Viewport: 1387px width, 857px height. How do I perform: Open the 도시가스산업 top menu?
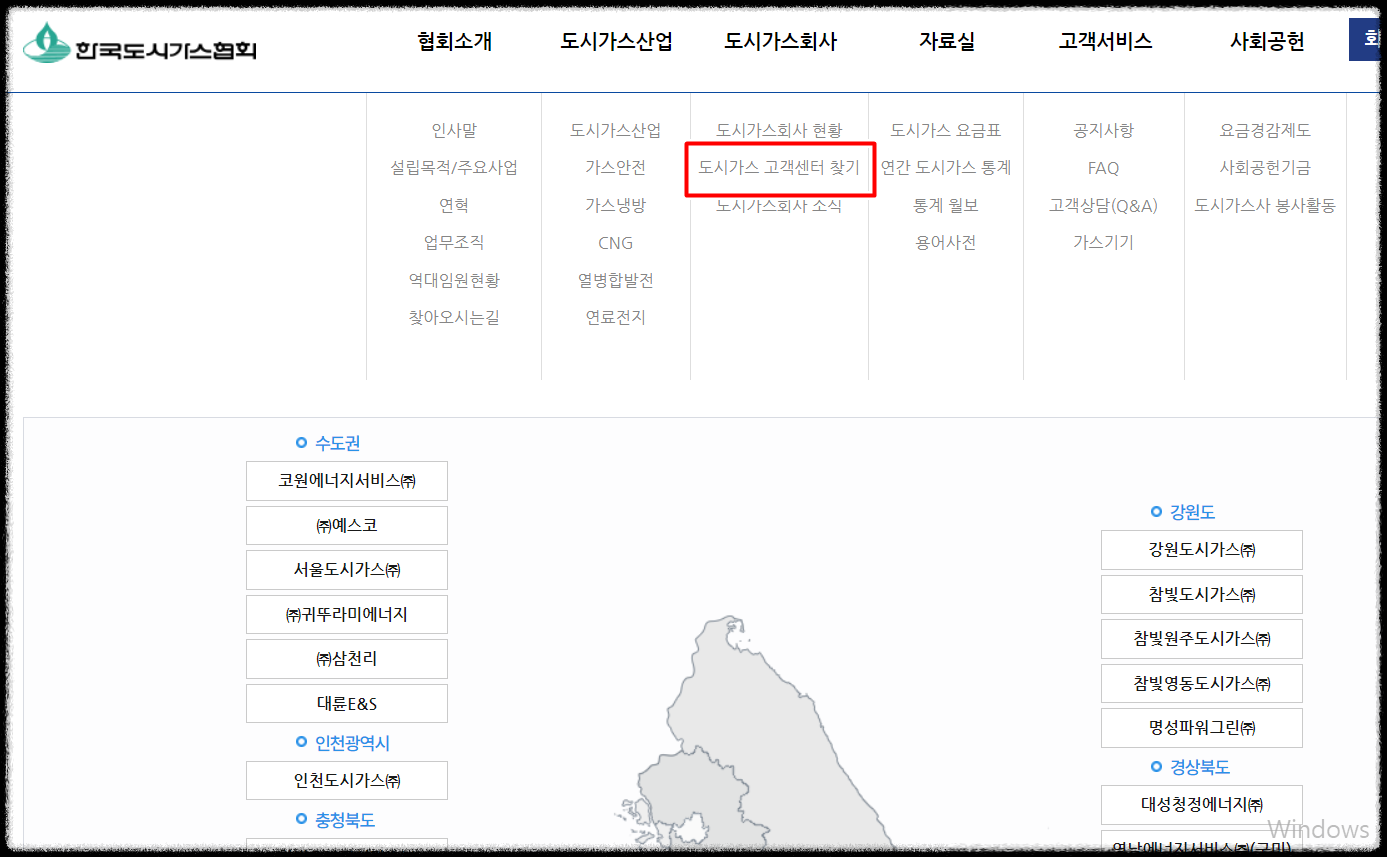point(616,42)
